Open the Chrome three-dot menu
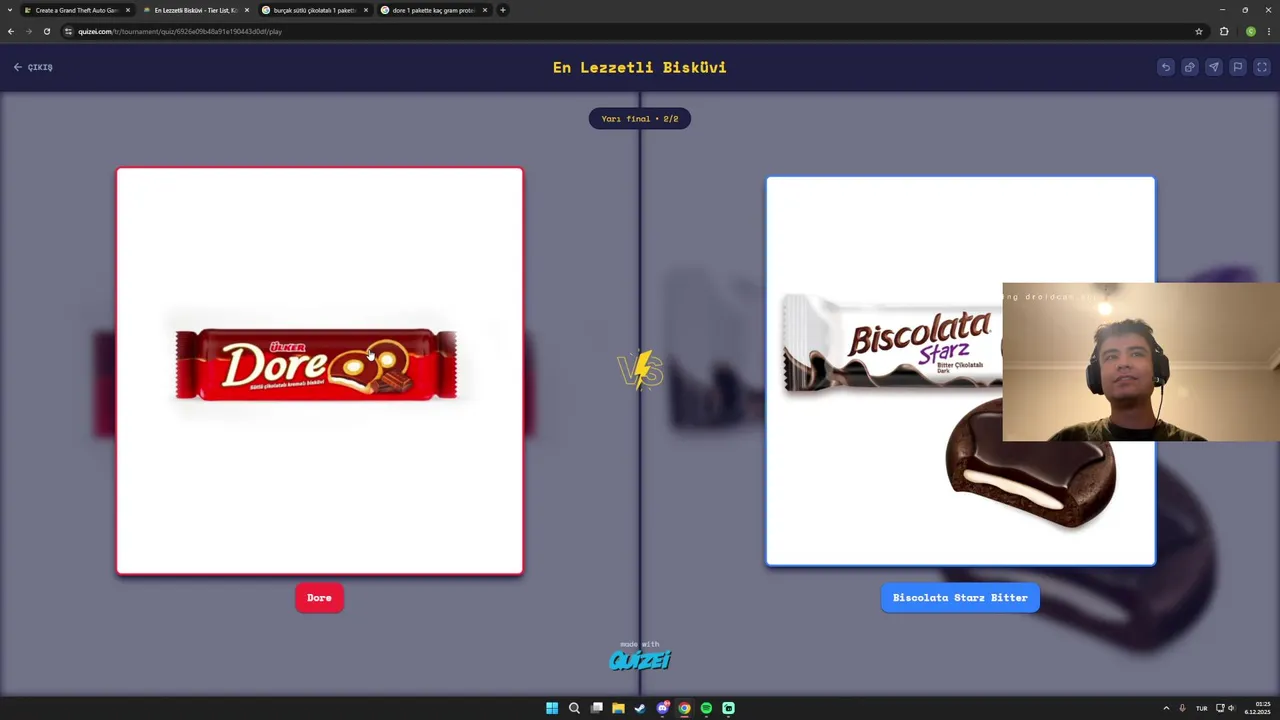1280x720 pixels. tap(1268, 31)
